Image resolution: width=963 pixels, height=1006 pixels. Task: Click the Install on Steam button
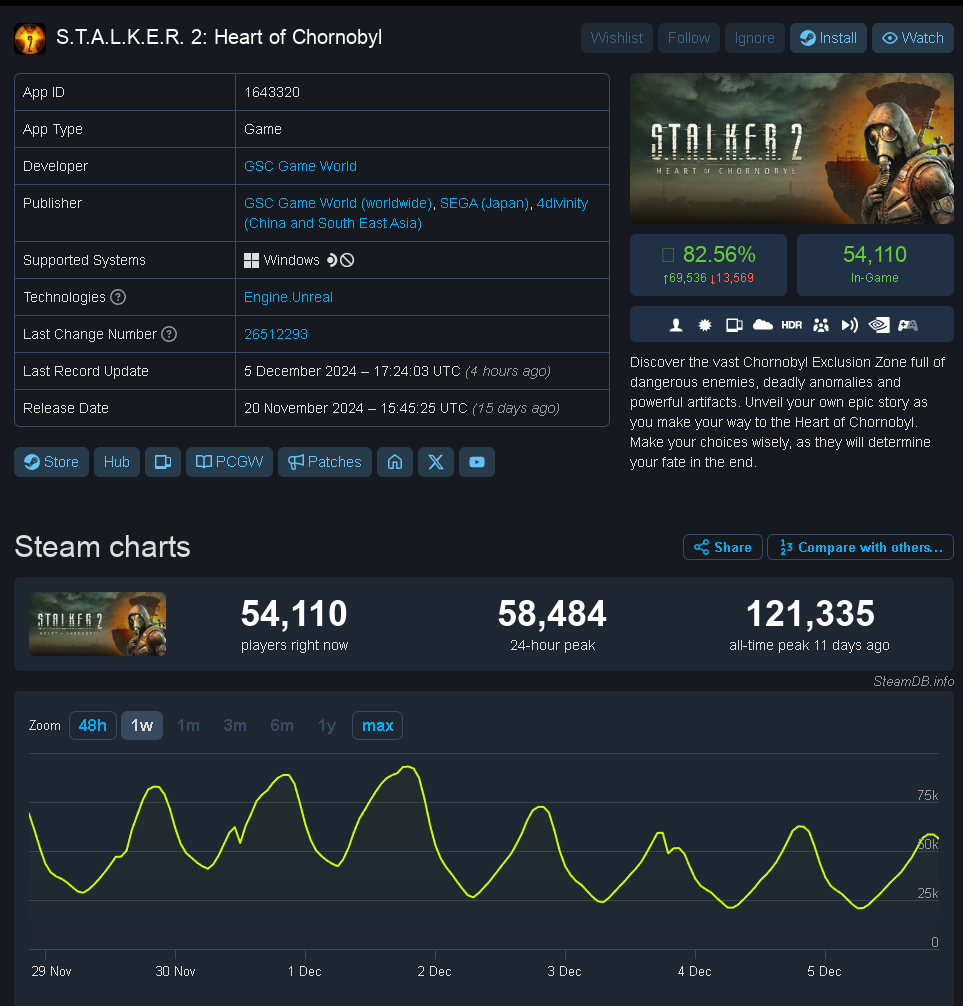pos(828,38)
